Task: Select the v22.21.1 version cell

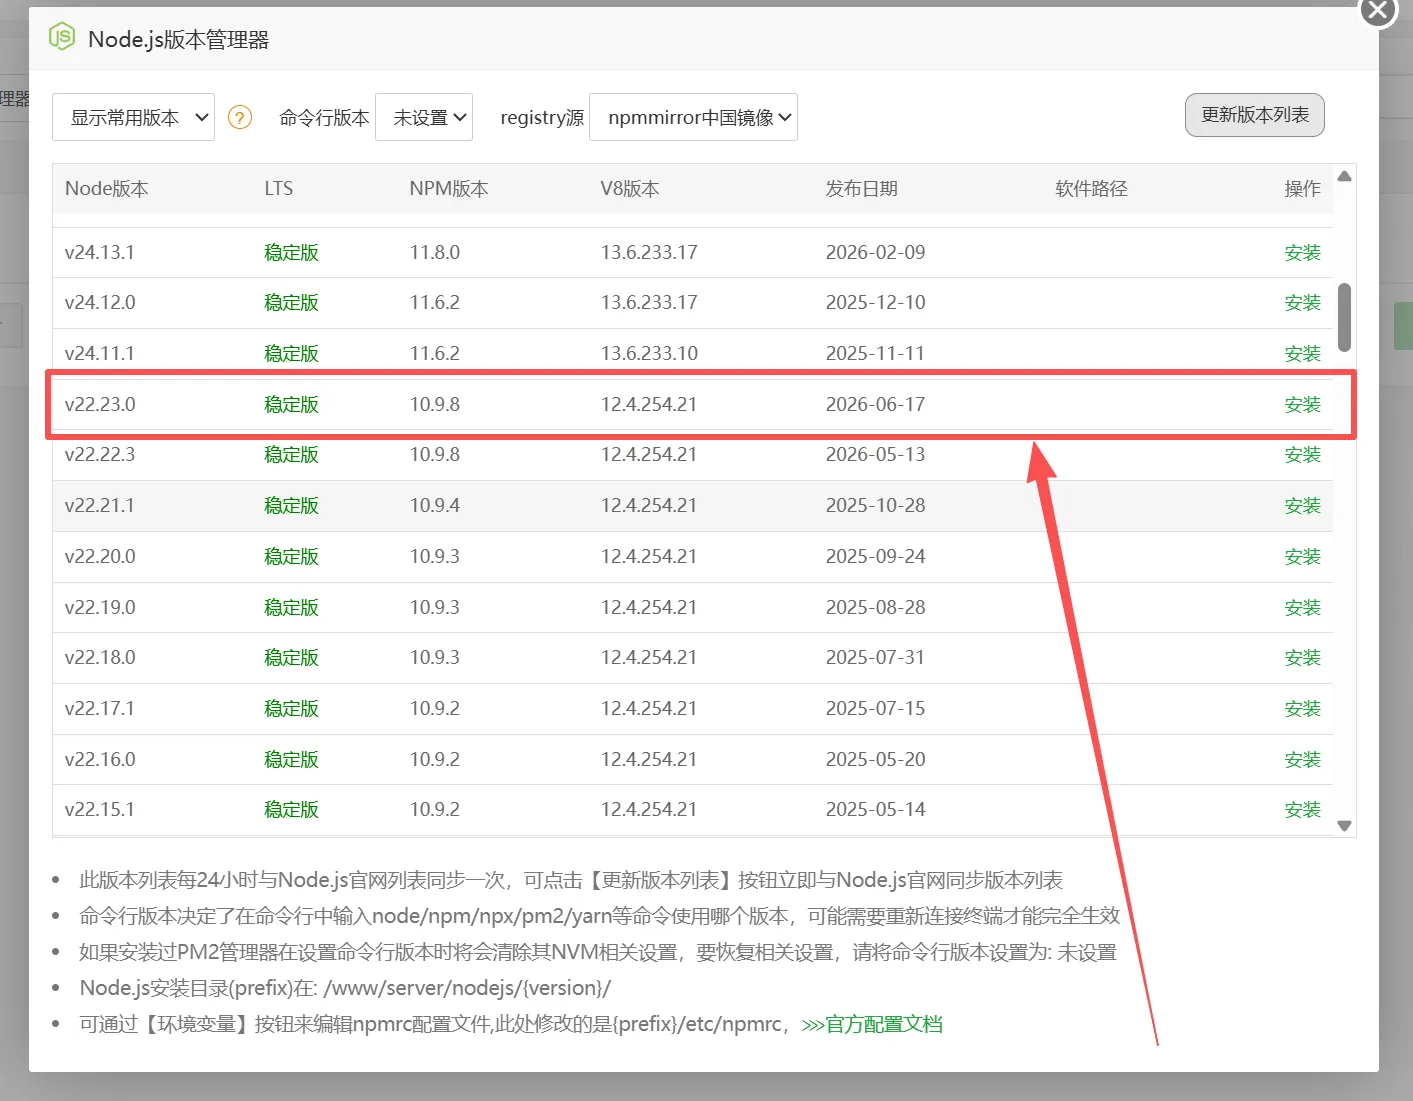Action: click(x=100, y=506)
